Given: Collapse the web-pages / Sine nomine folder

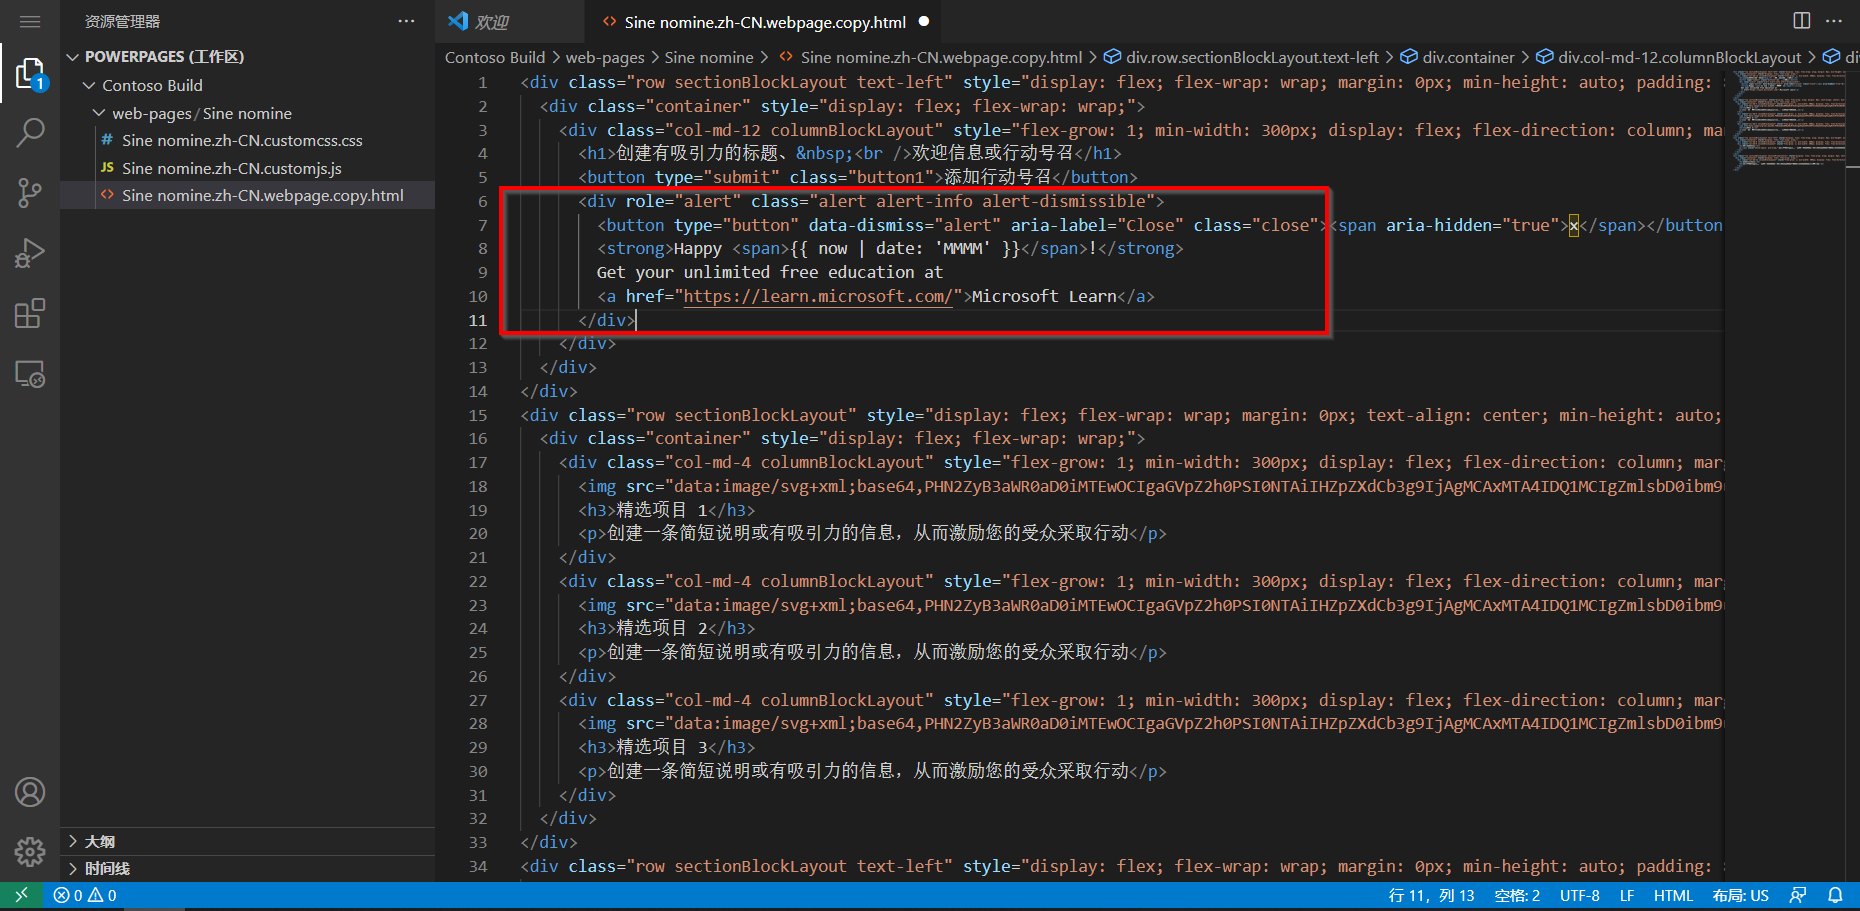Looking at the screenshot, I should [248, 113].
